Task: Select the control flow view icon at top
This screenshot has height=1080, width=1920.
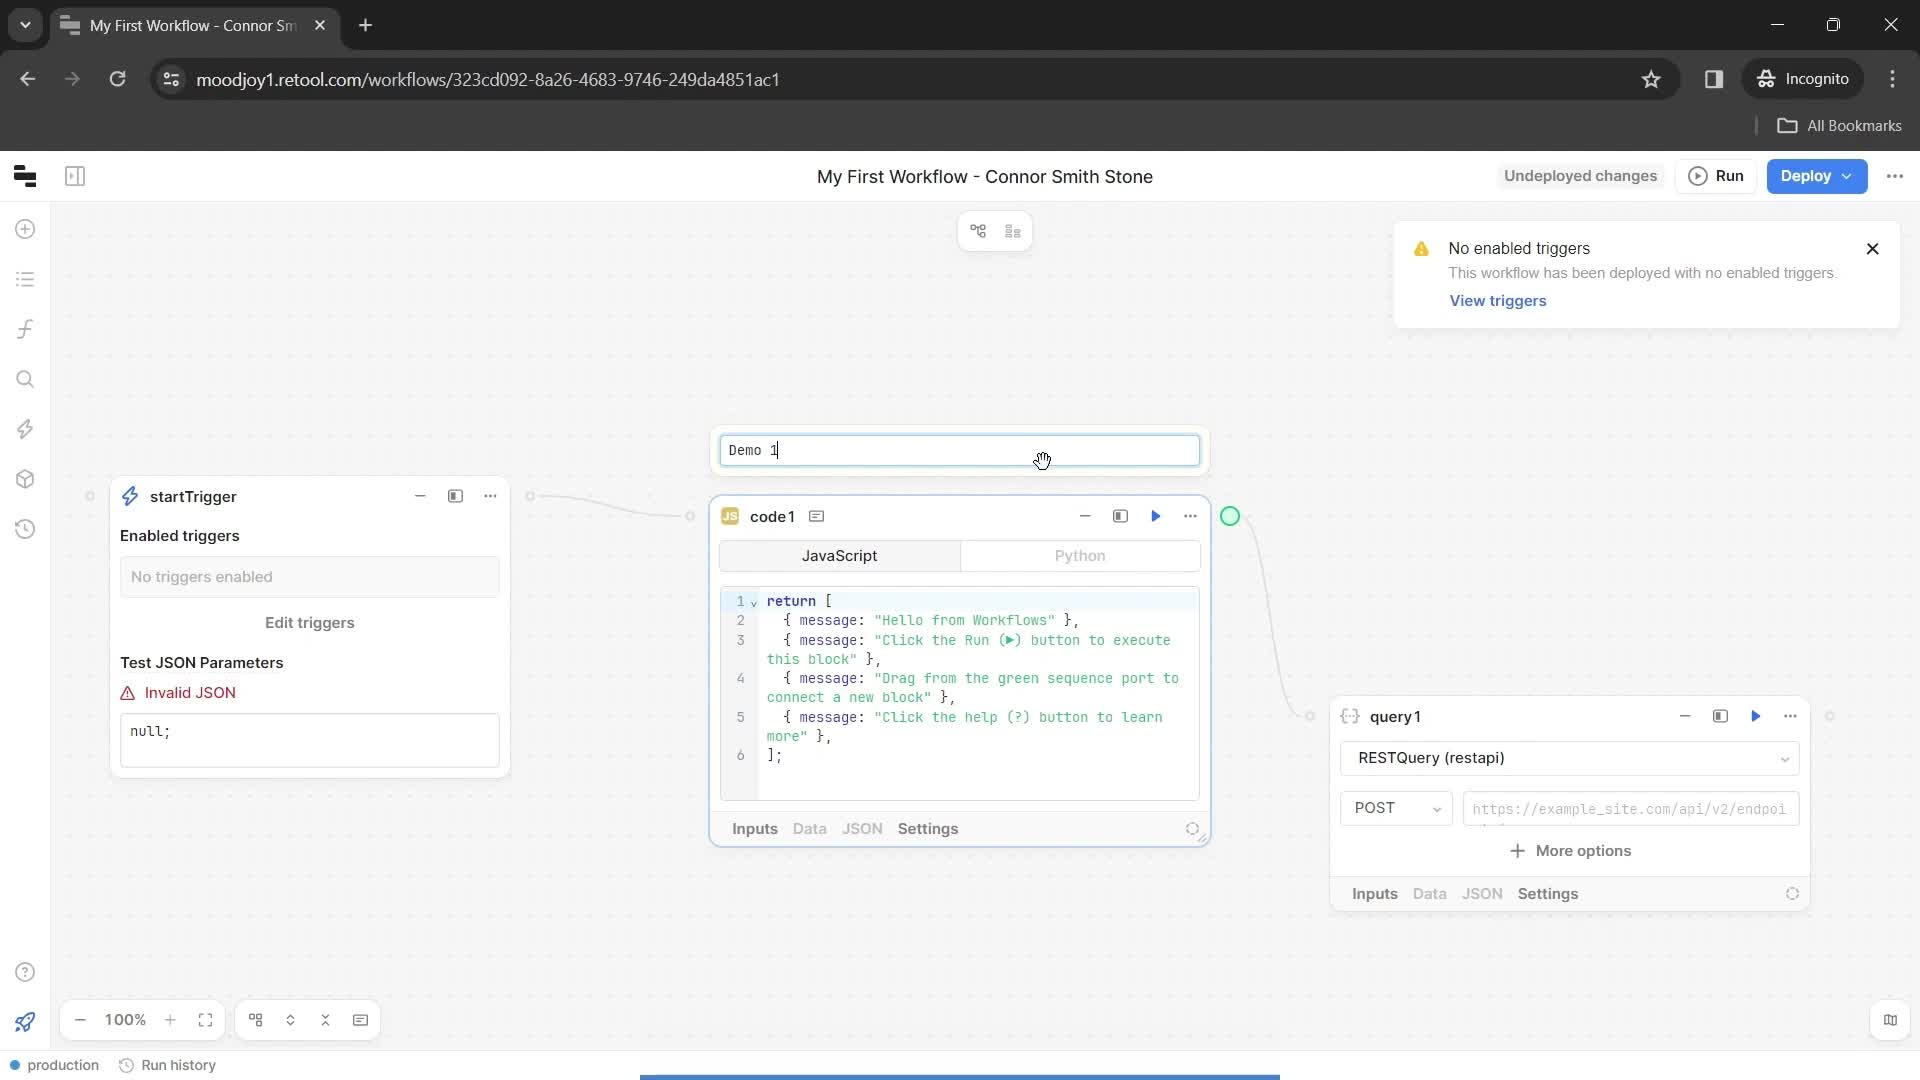Action: (x=978, y=231)
